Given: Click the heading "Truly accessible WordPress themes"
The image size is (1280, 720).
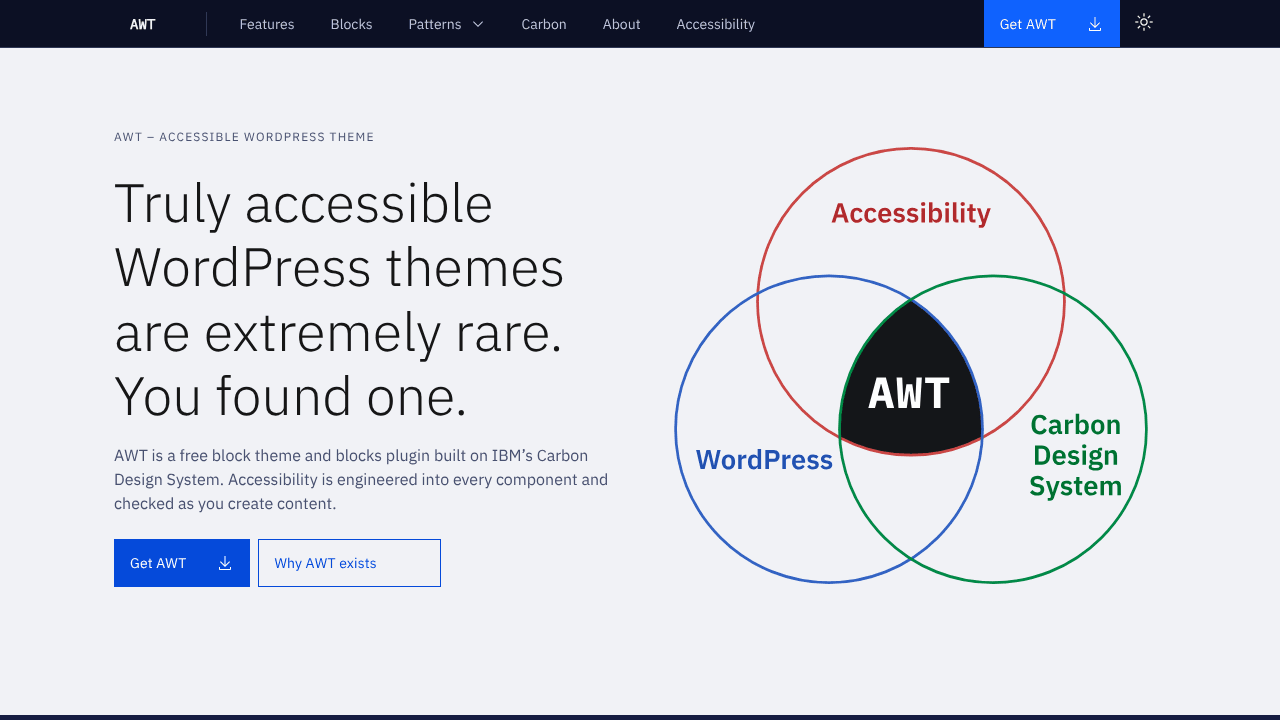Looking at the screenshot, I should click(x=339, y=298).
